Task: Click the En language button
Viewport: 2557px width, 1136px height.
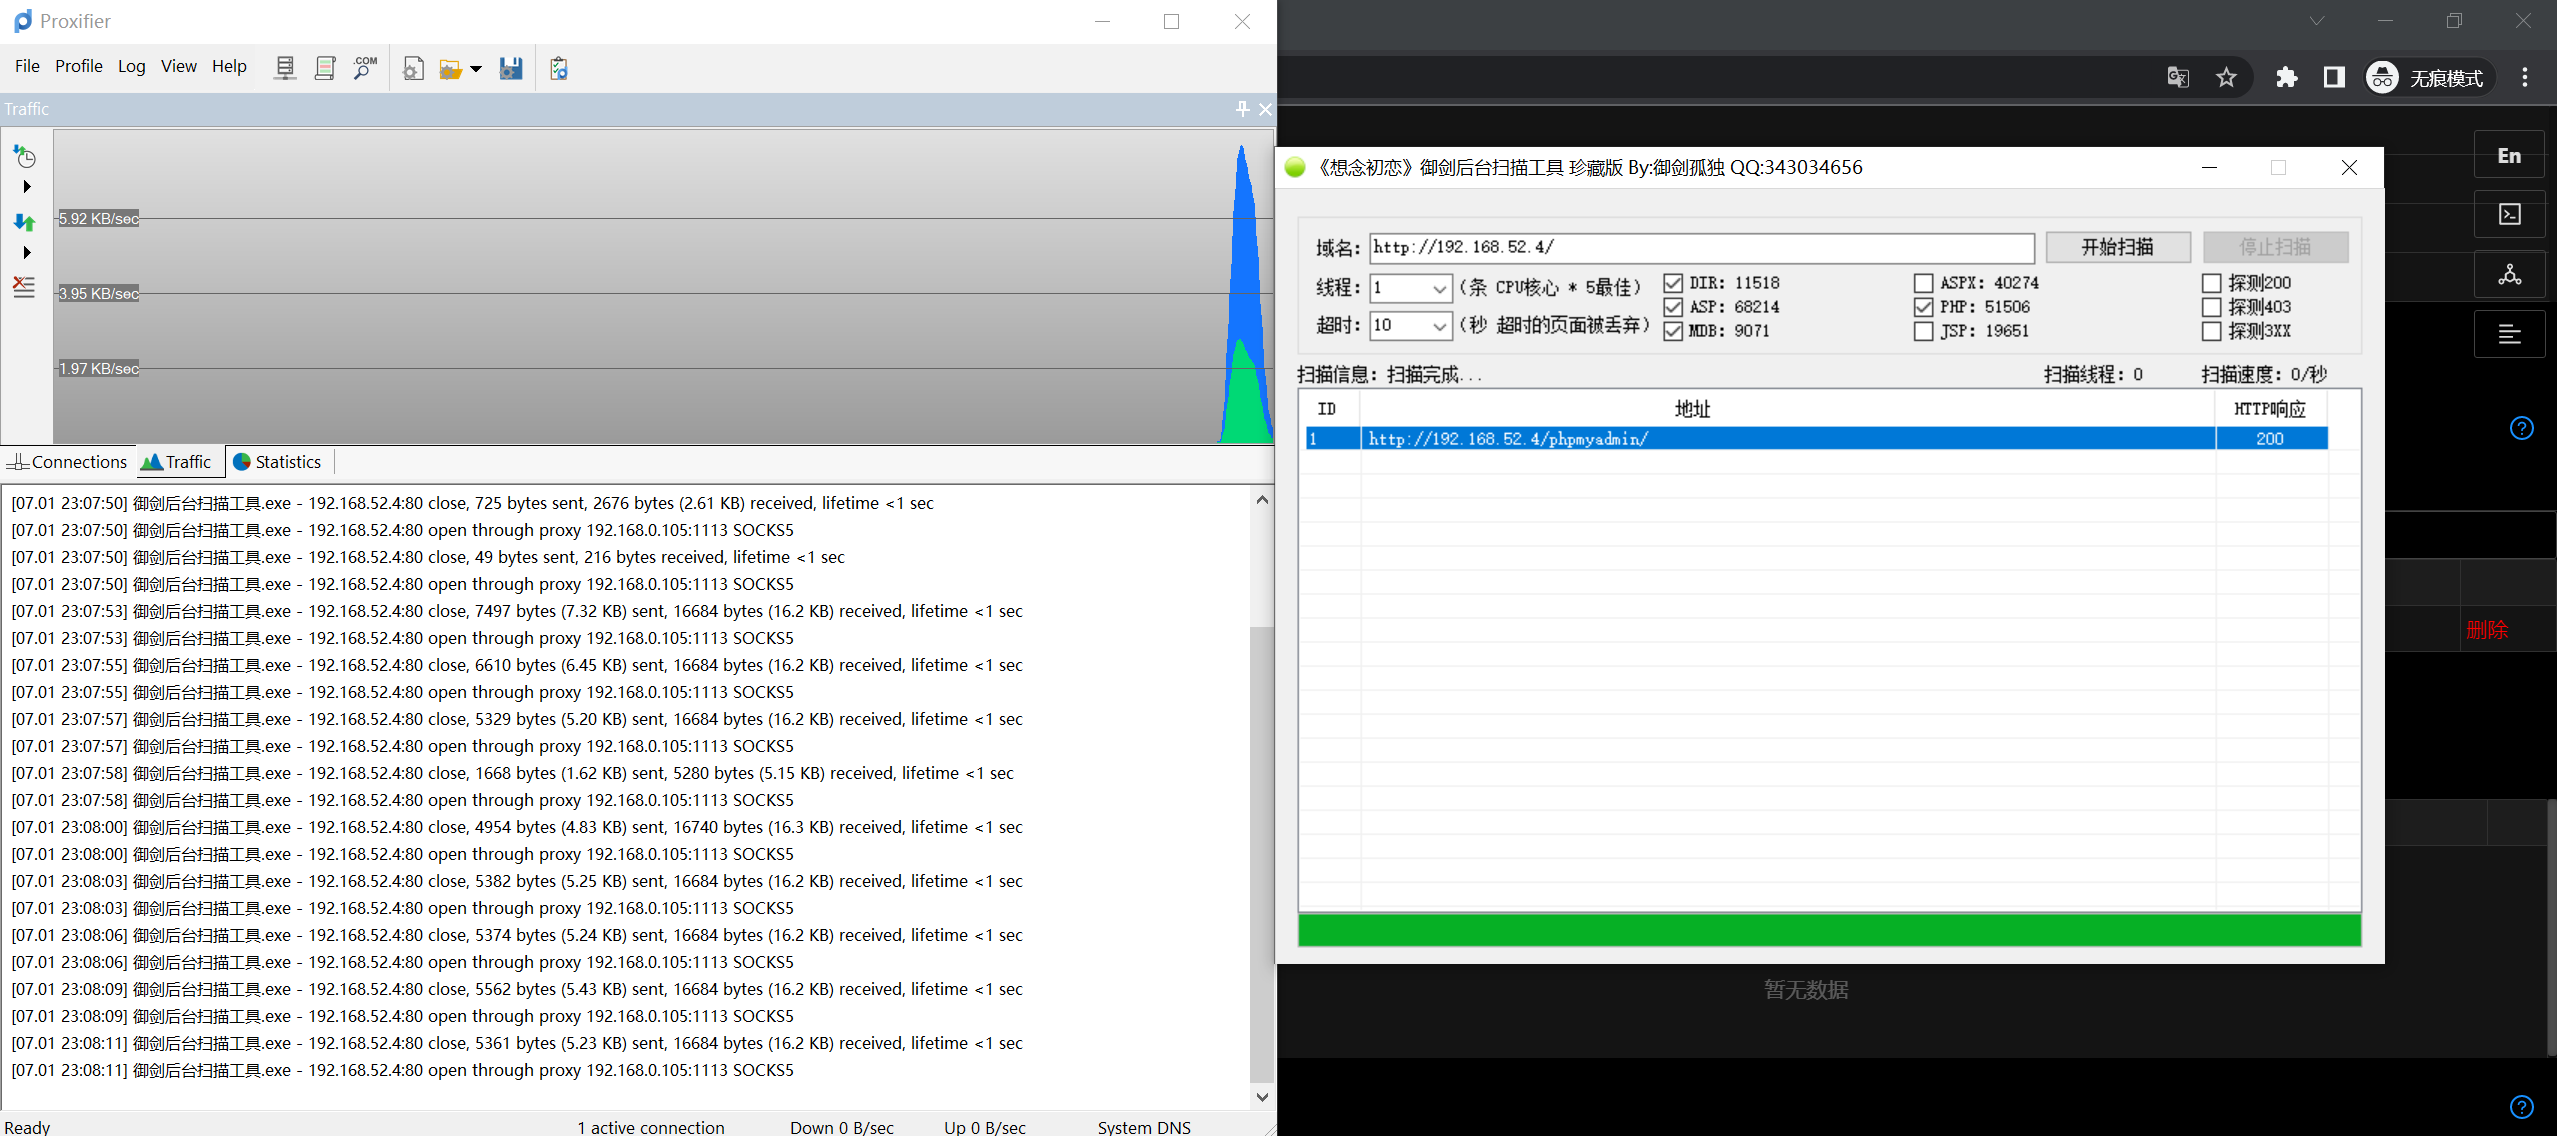Action: point(2509,155)
